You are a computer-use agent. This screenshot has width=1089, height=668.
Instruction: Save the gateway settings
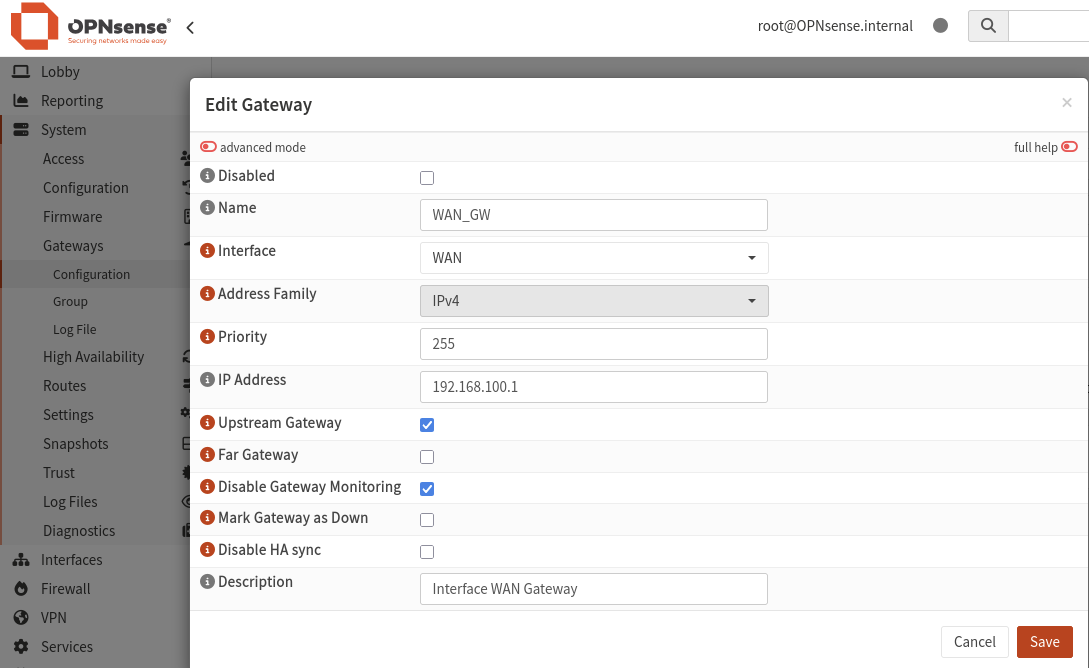(1045, 642)
